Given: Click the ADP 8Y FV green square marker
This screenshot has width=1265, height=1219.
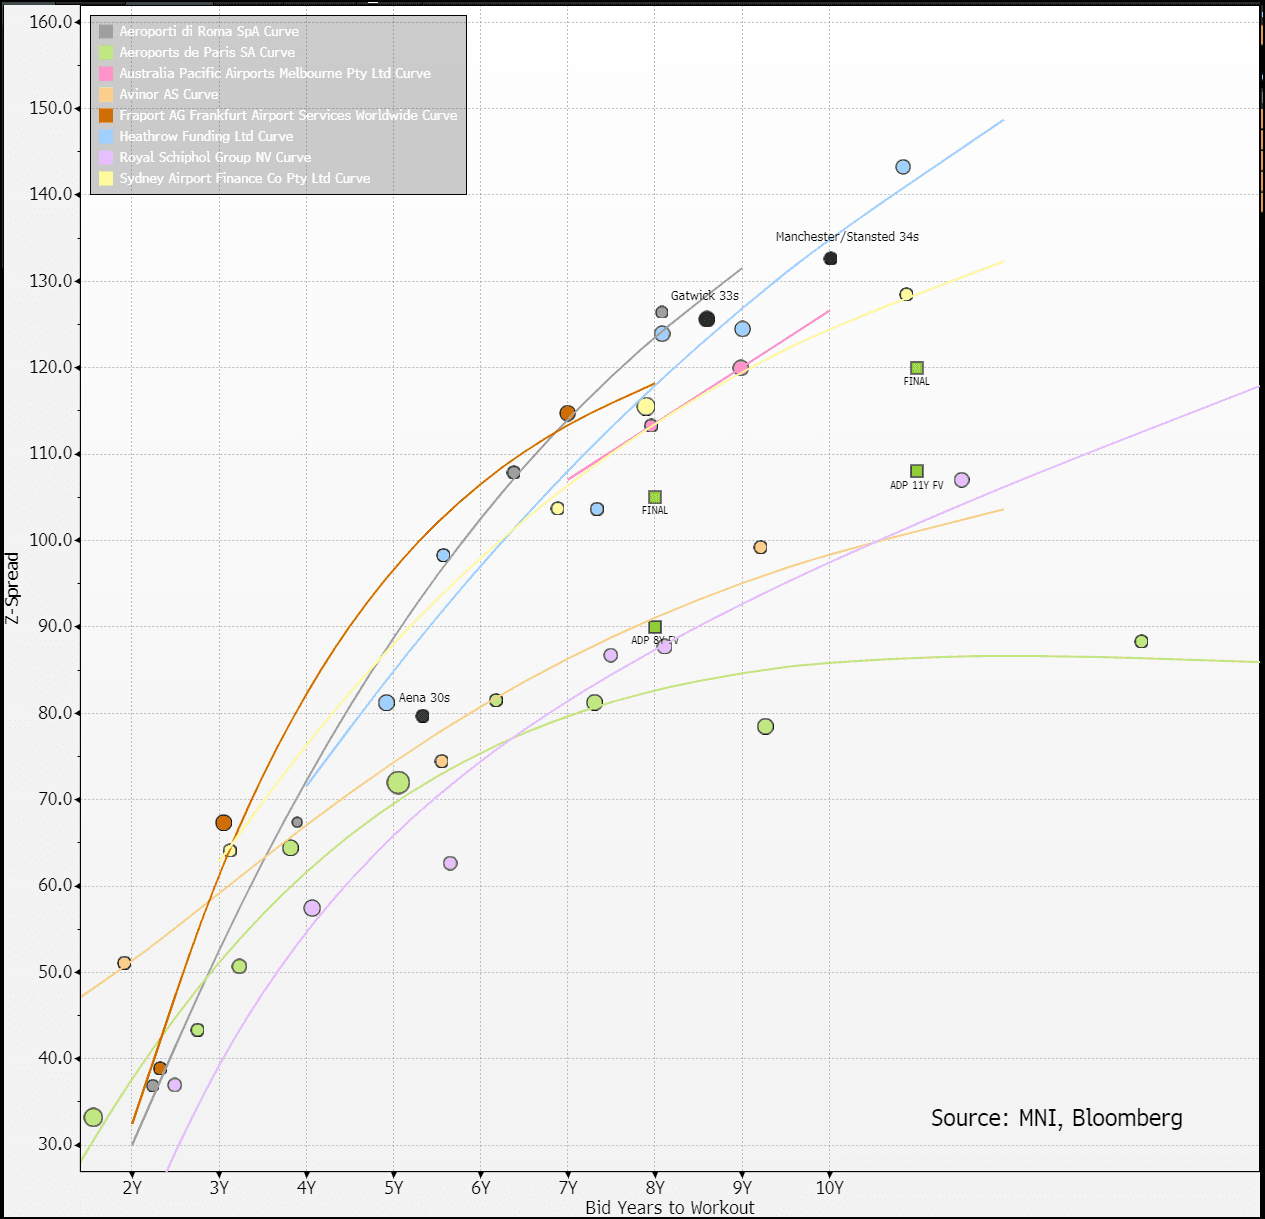Looking at the screenshot, I should 655,627.
